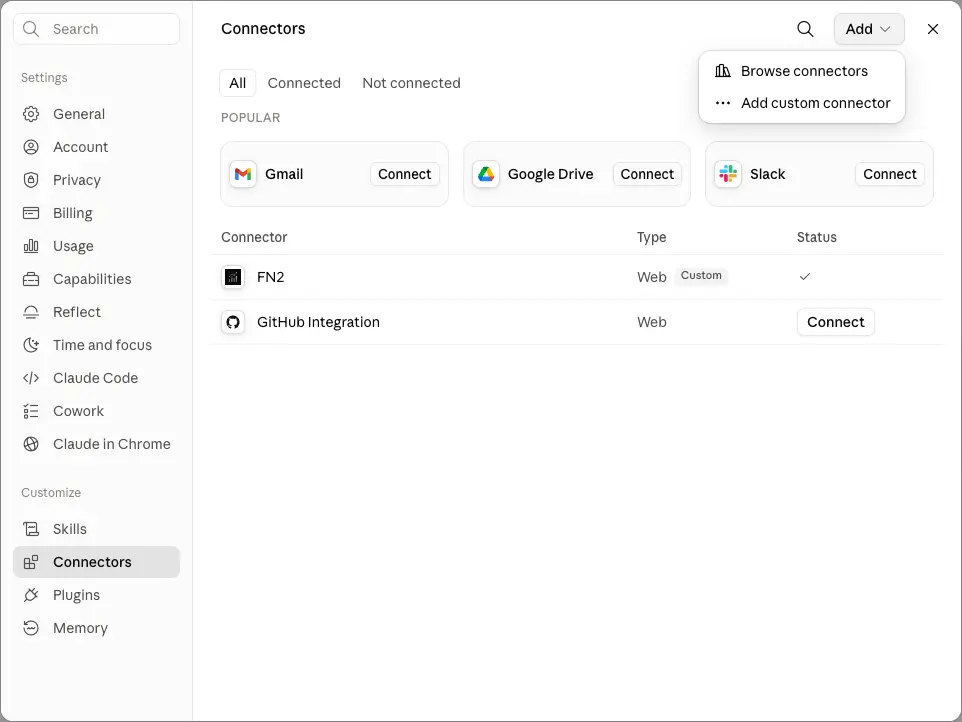Click the Time and focus moon icon
Viewport: 962px width, 722px height.
coord(31,345)
